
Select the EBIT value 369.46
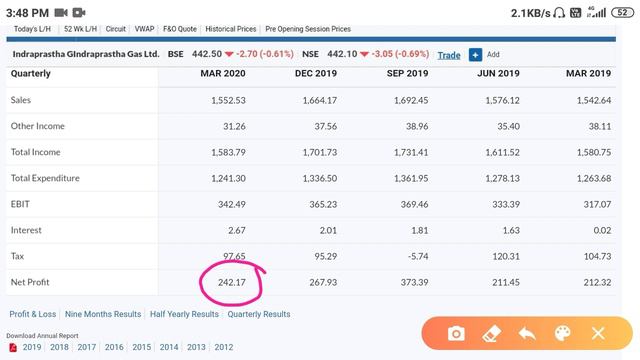414,204
